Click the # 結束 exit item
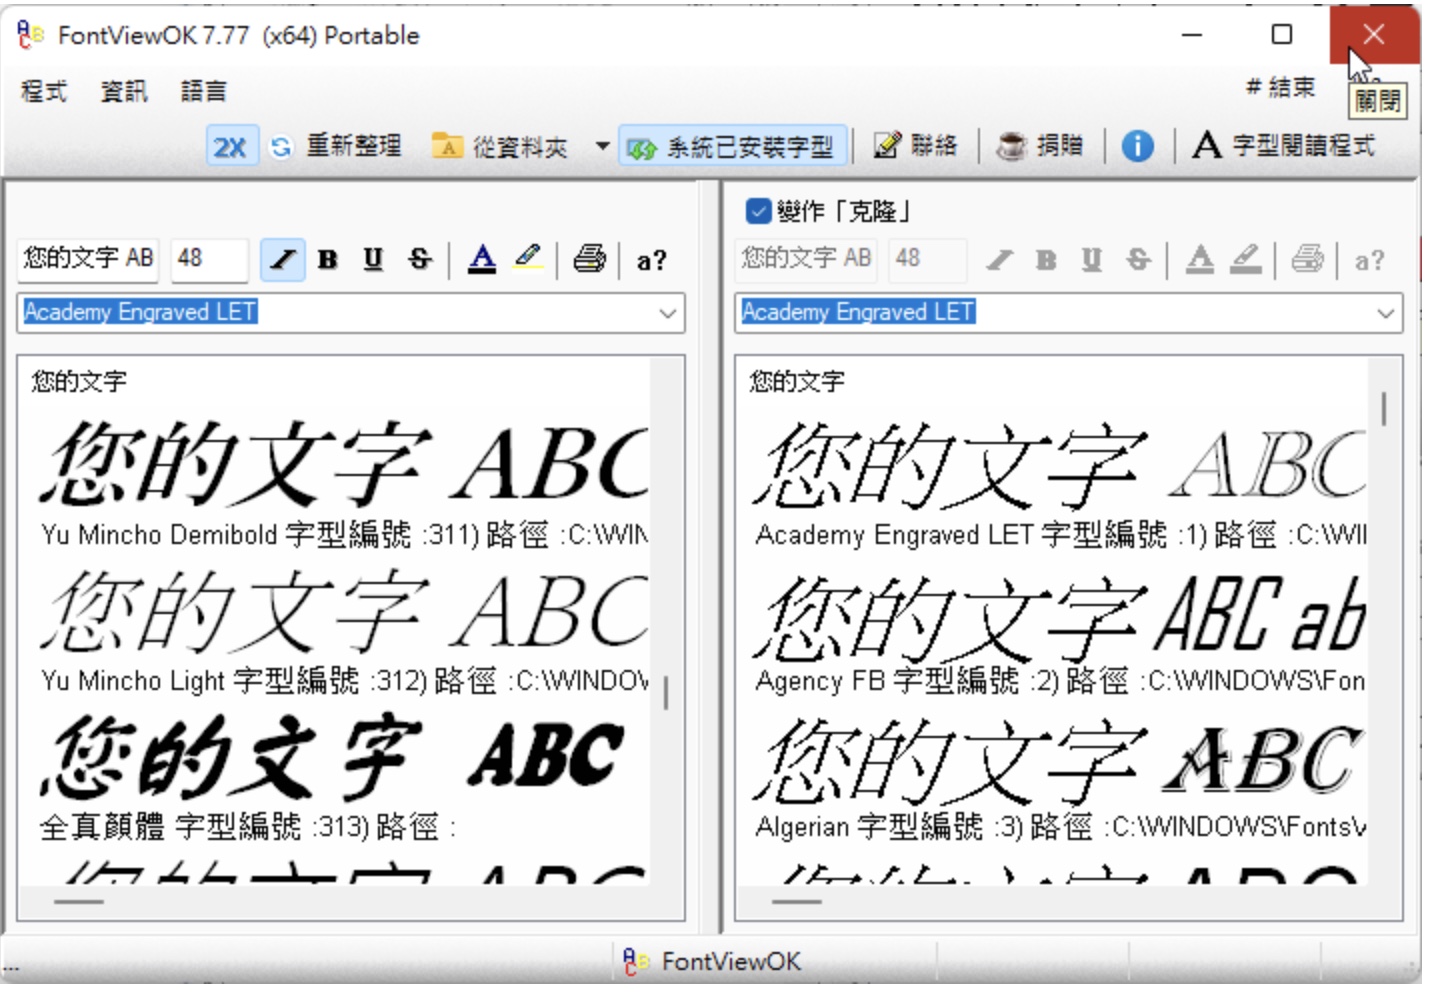Image resolution: width=1430 pixels, height=1006 pixels. point(1280,87)
